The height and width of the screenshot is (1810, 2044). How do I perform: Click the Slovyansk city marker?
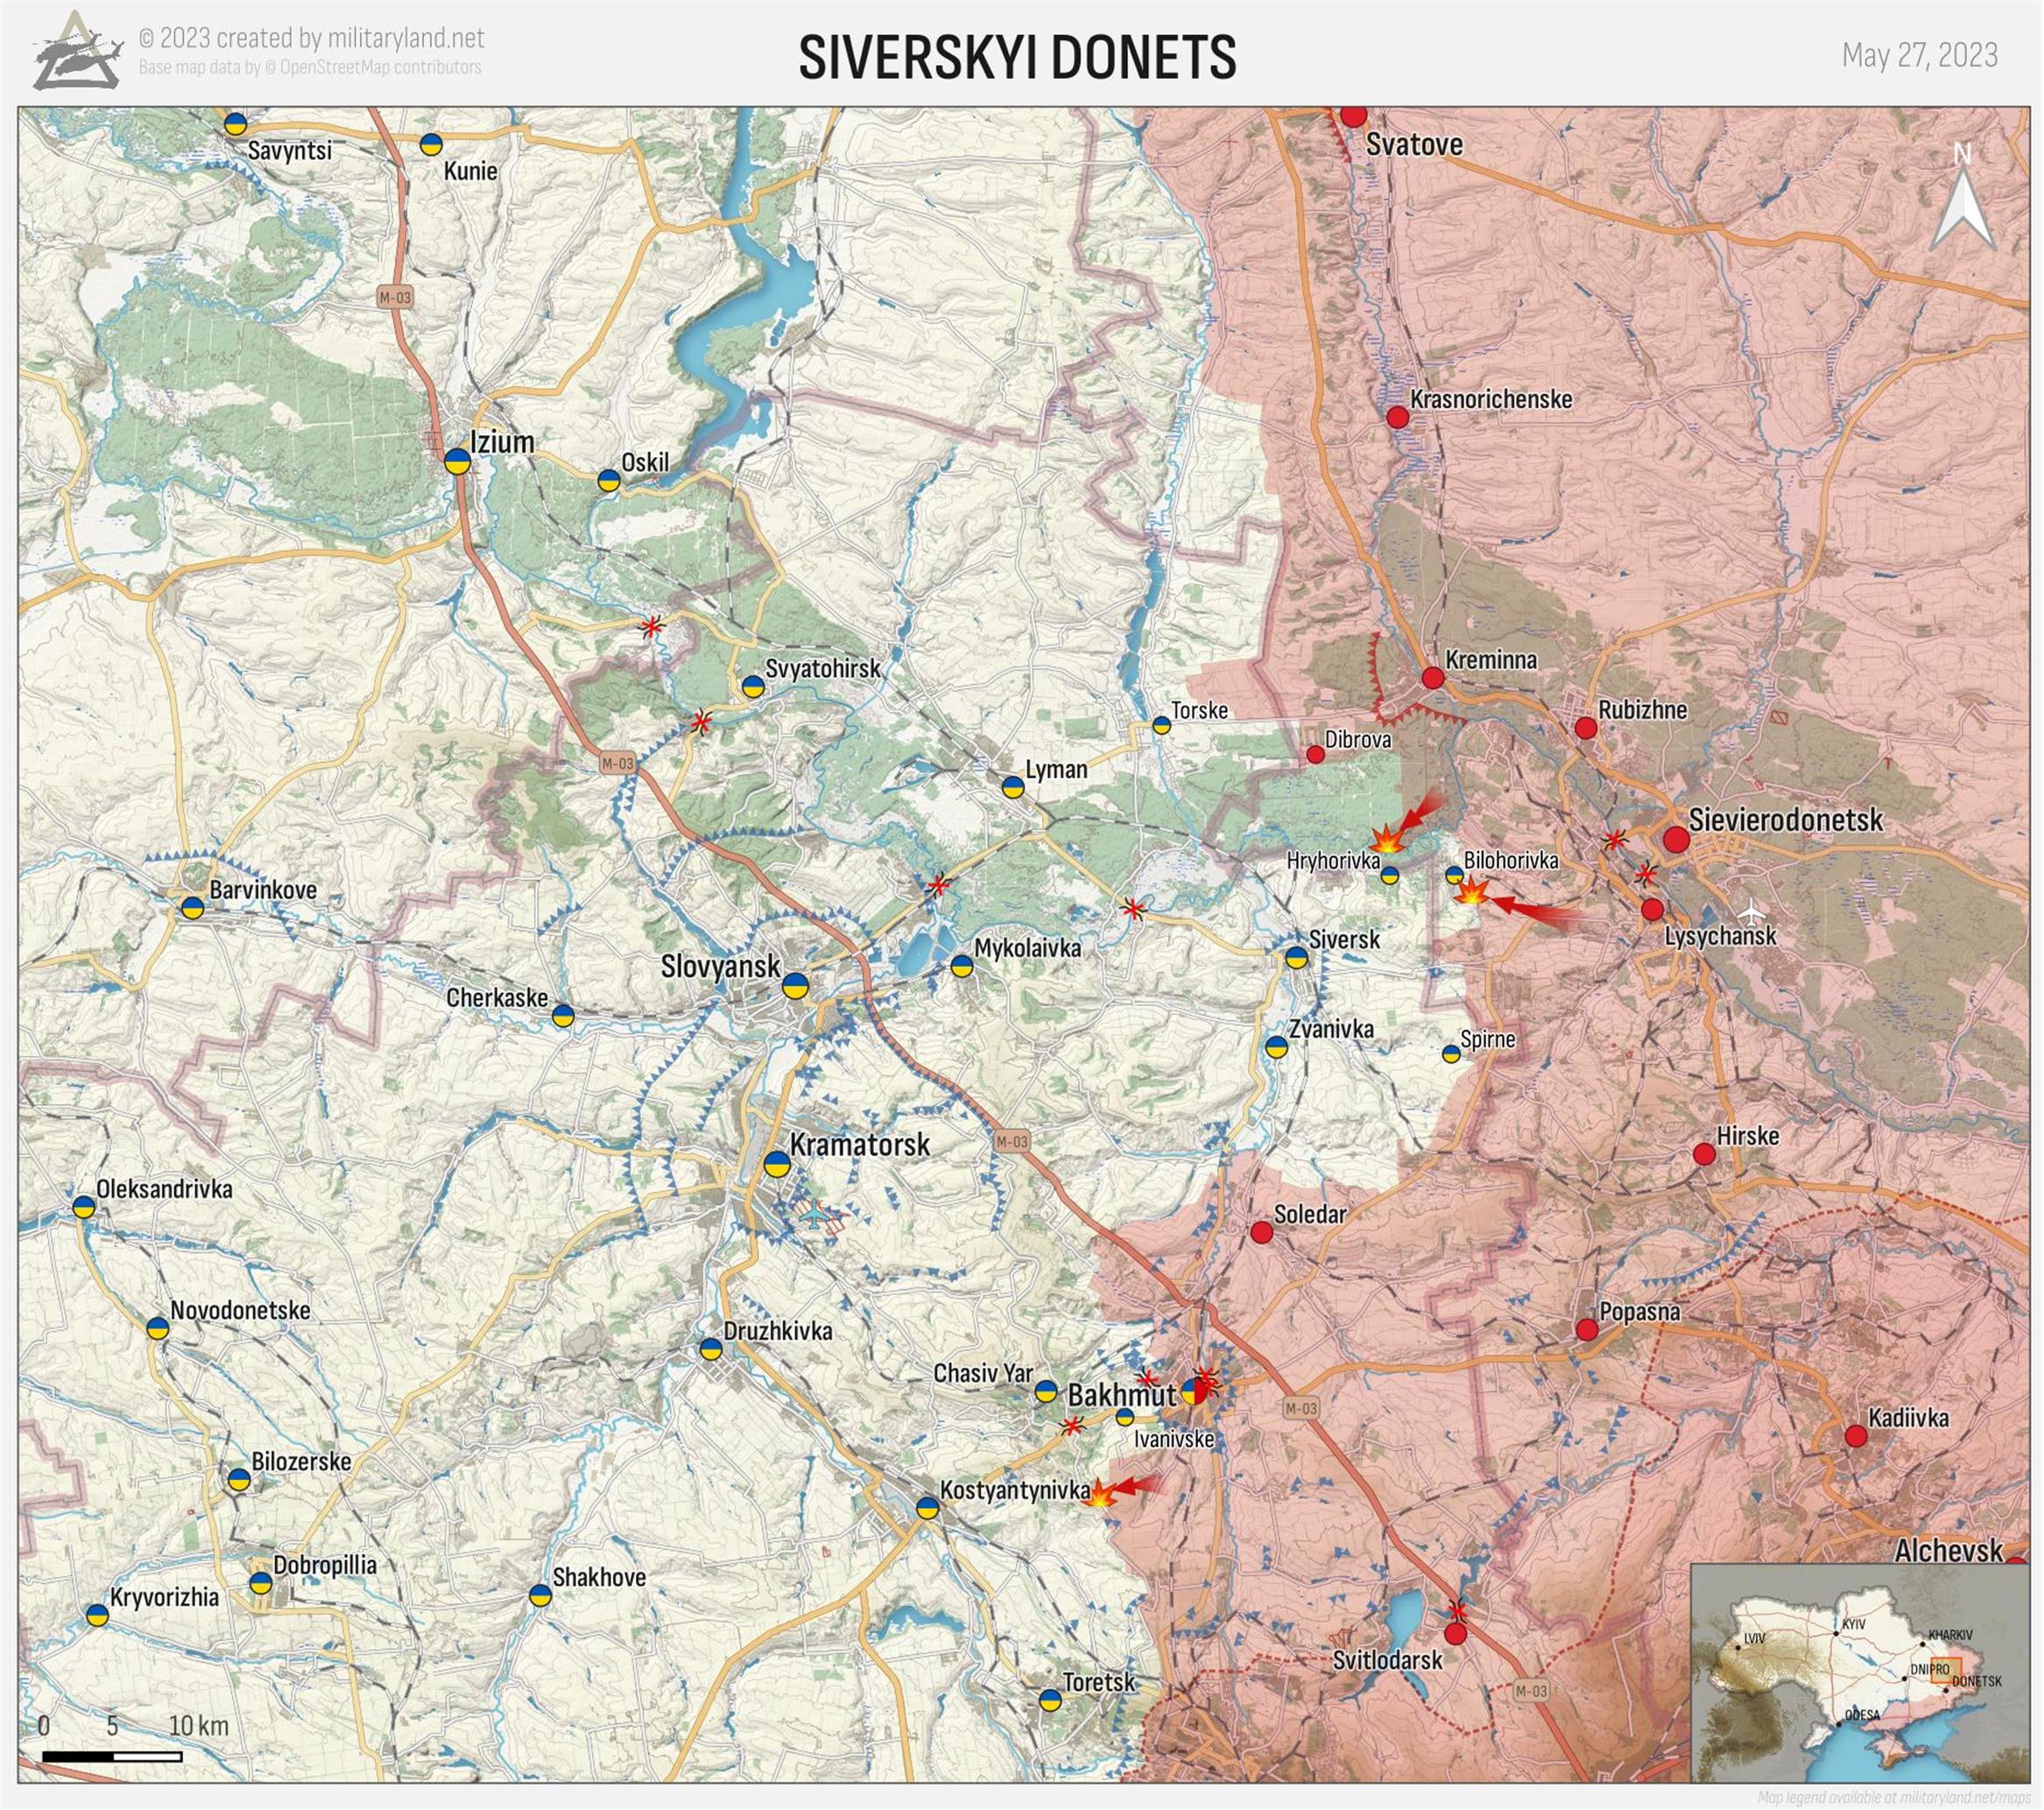tap(795, 985)
